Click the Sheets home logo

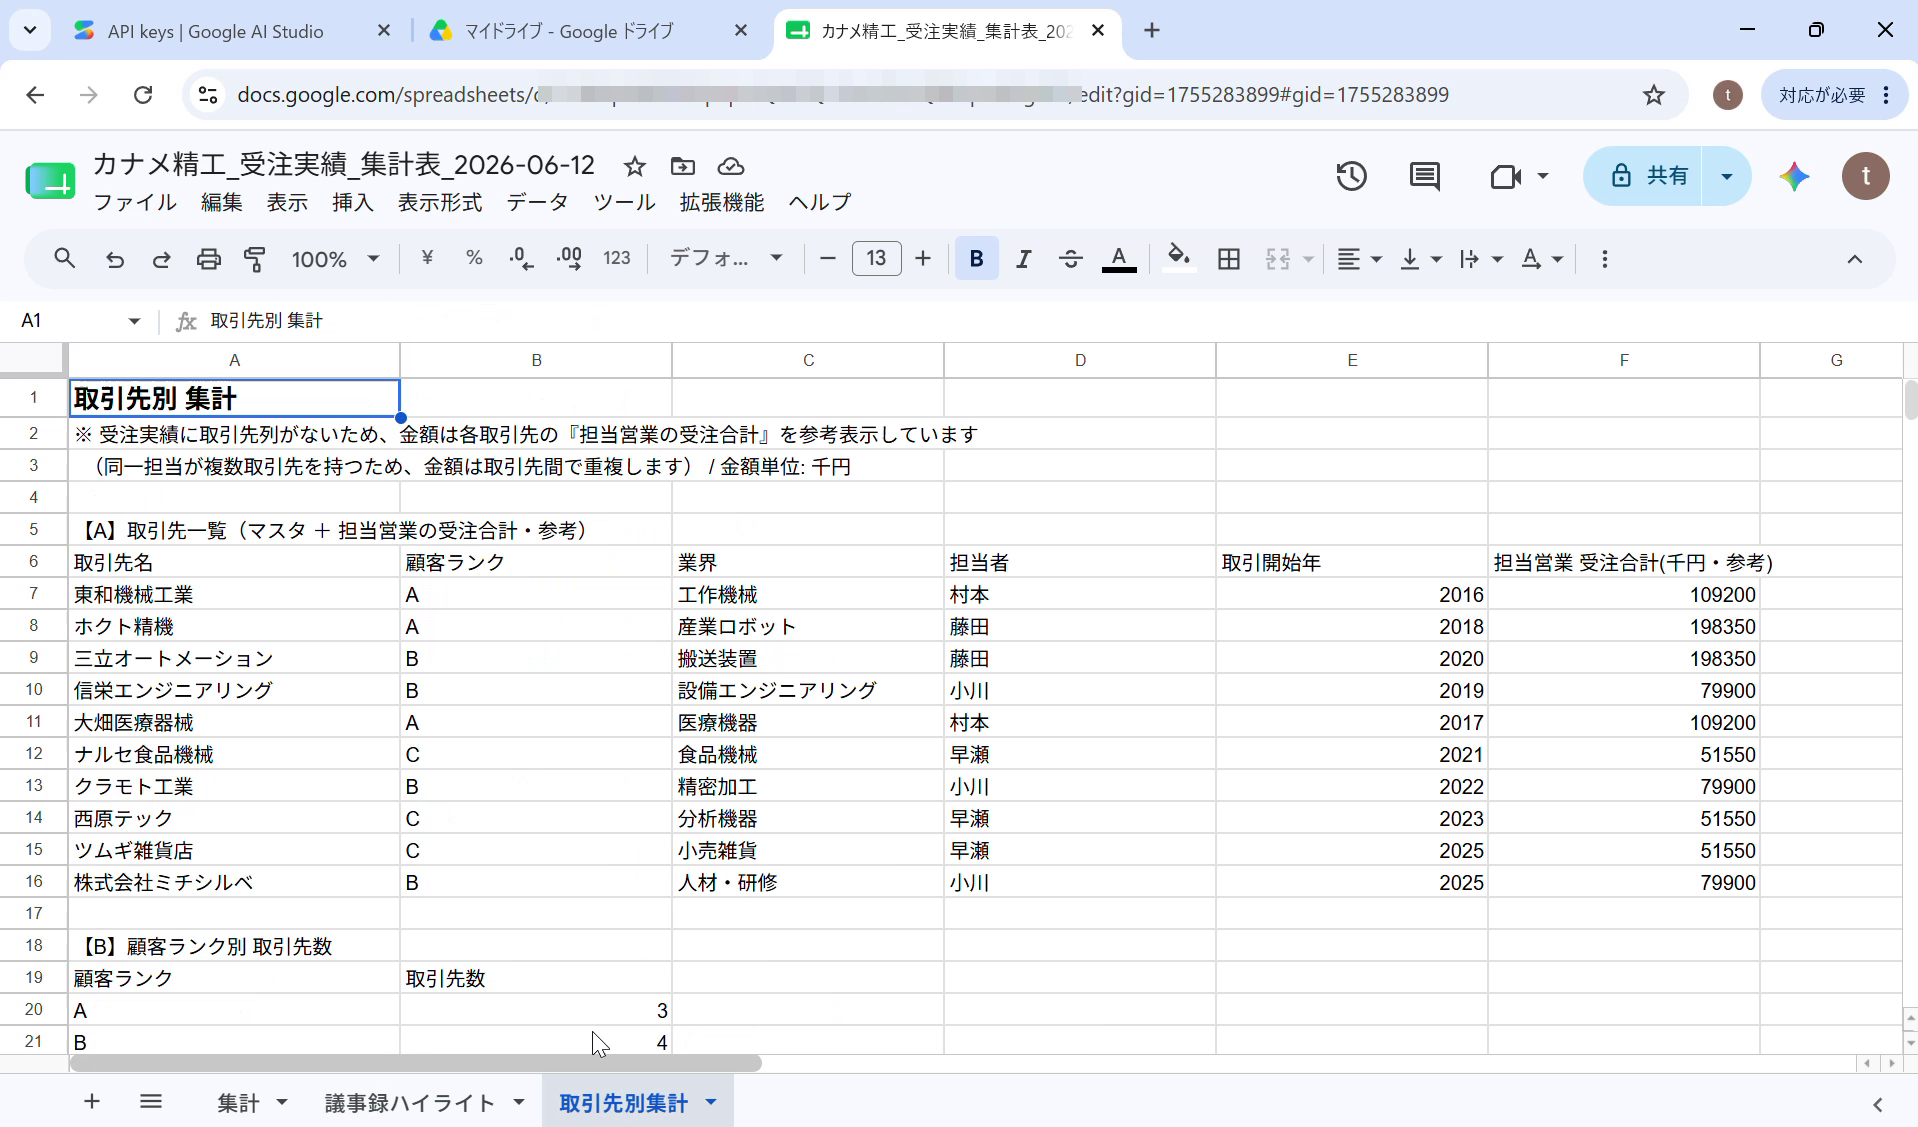50,181
